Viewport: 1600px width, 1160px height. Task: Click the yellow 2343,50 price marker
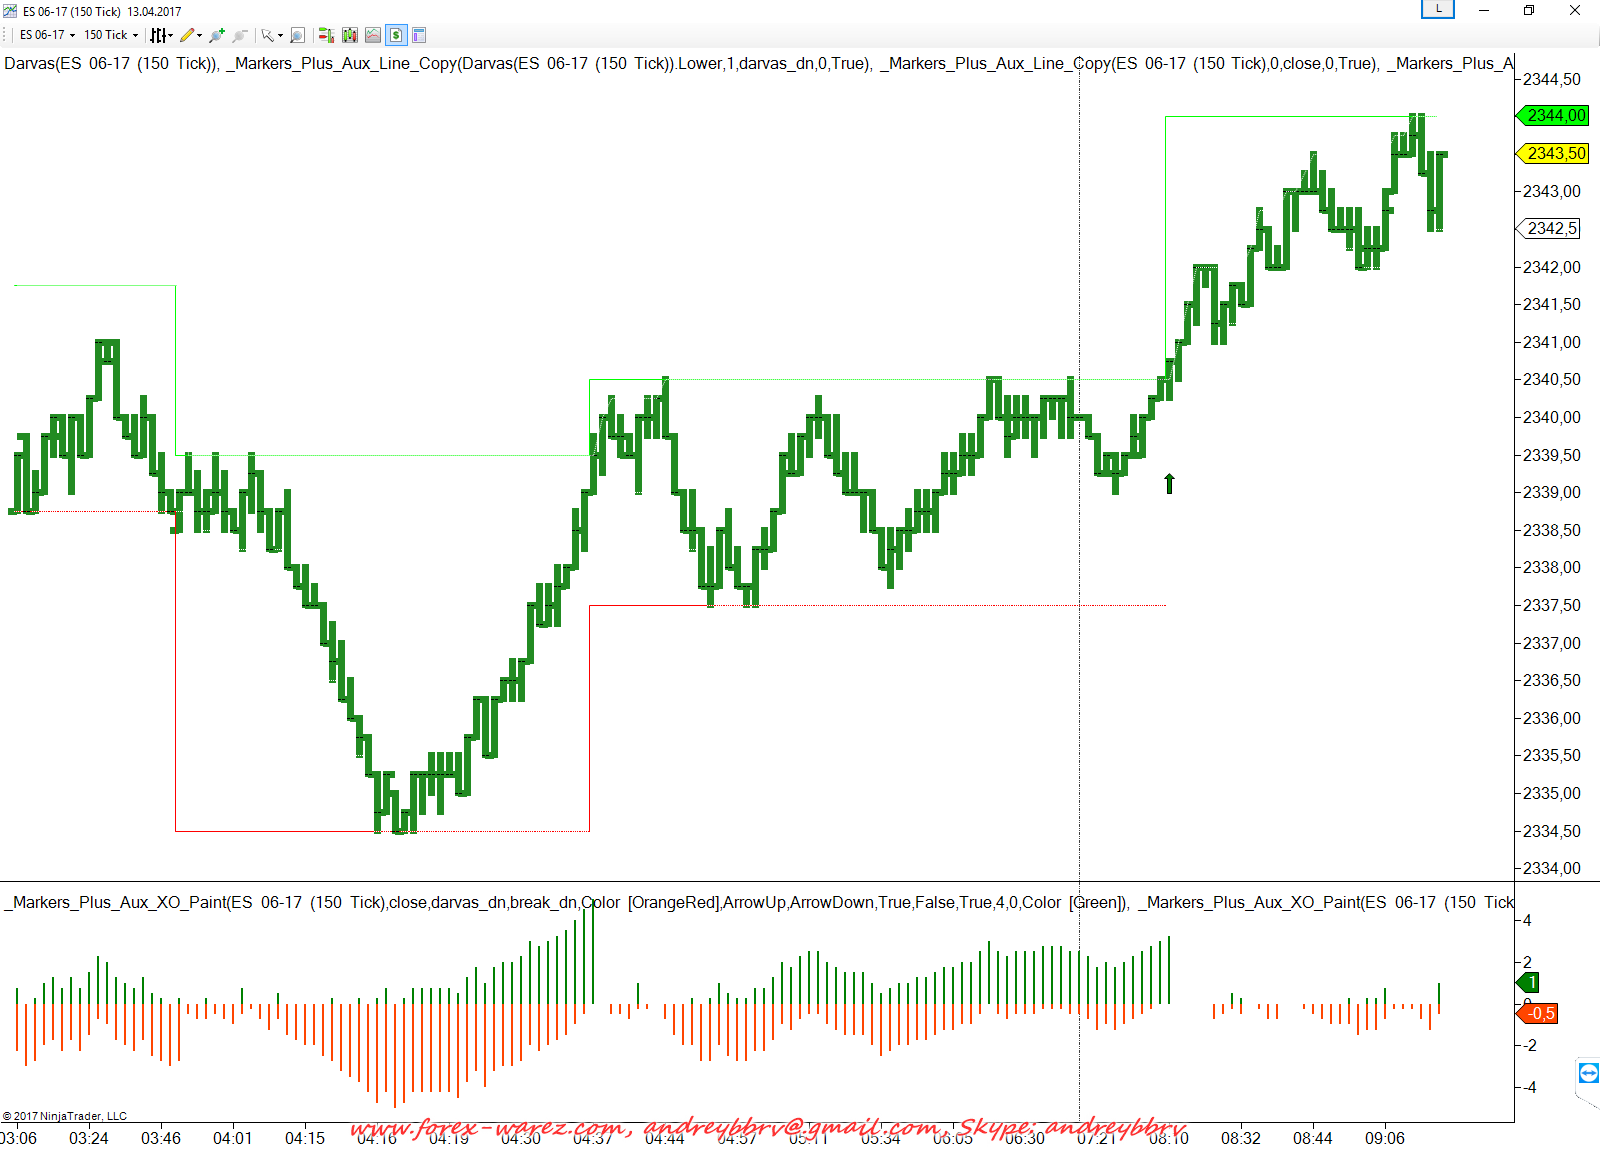[x=1555, y=153]
